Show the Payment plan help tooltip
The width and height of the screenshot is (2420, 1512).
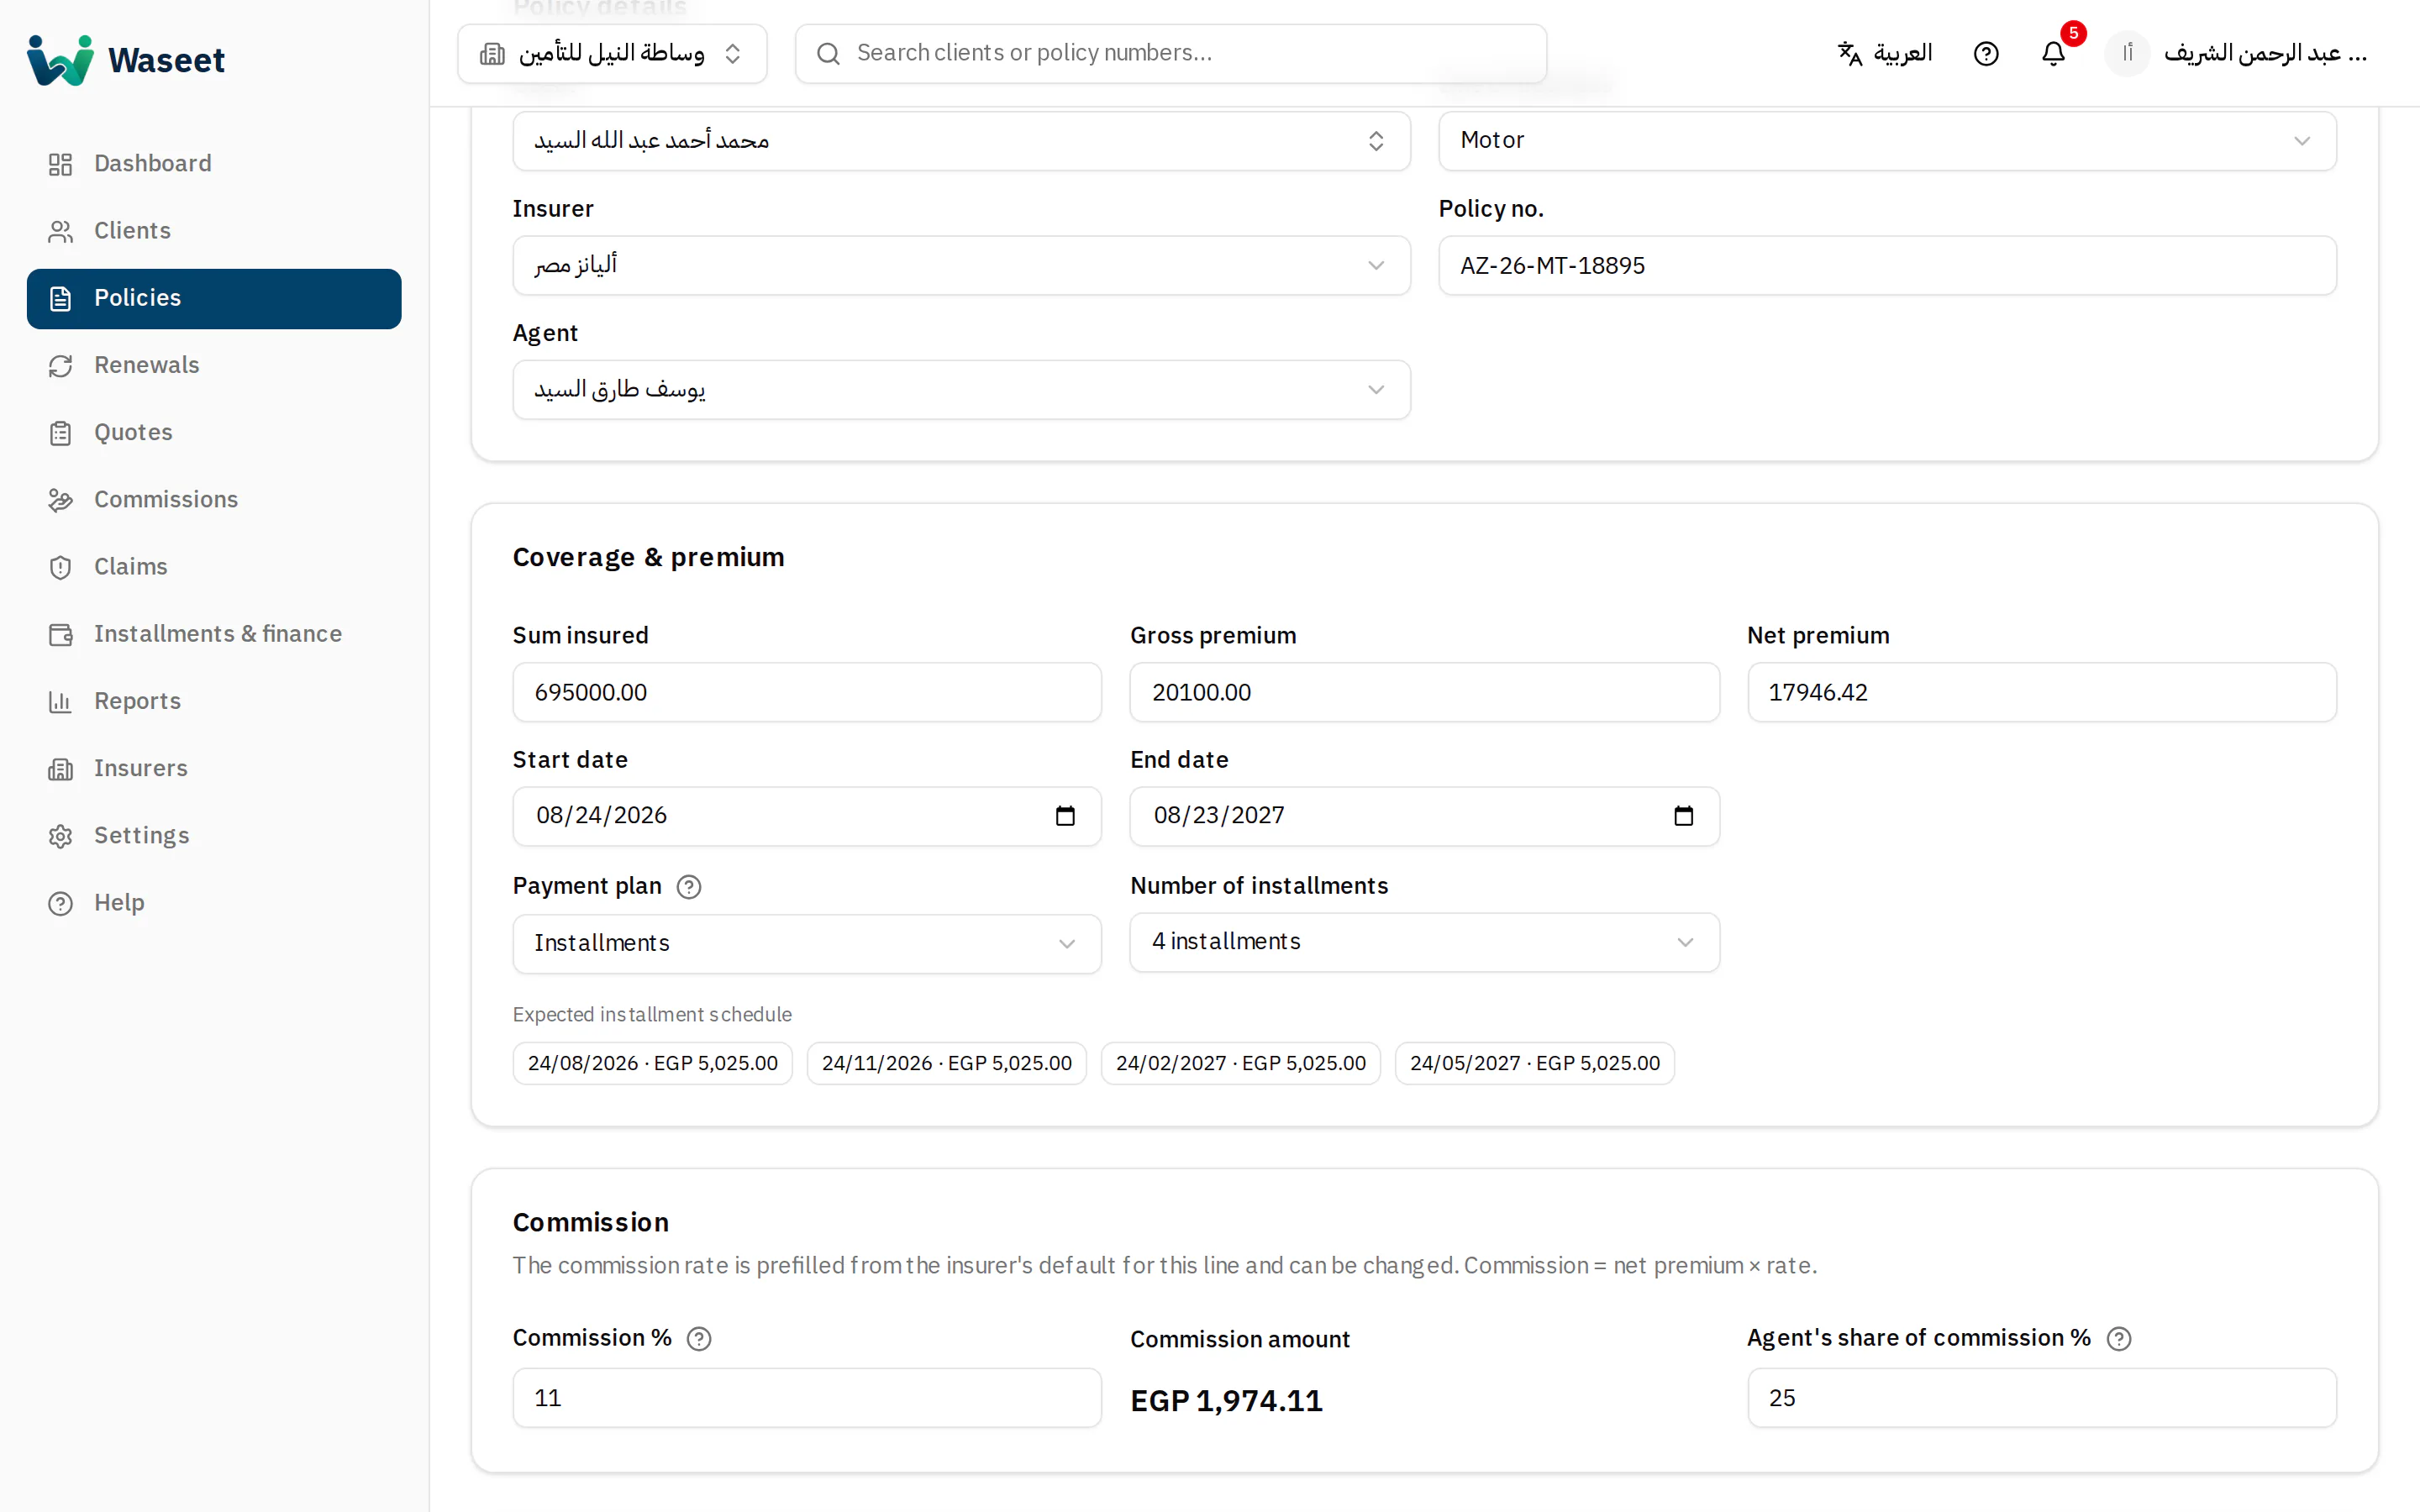(x=689, y=887)
